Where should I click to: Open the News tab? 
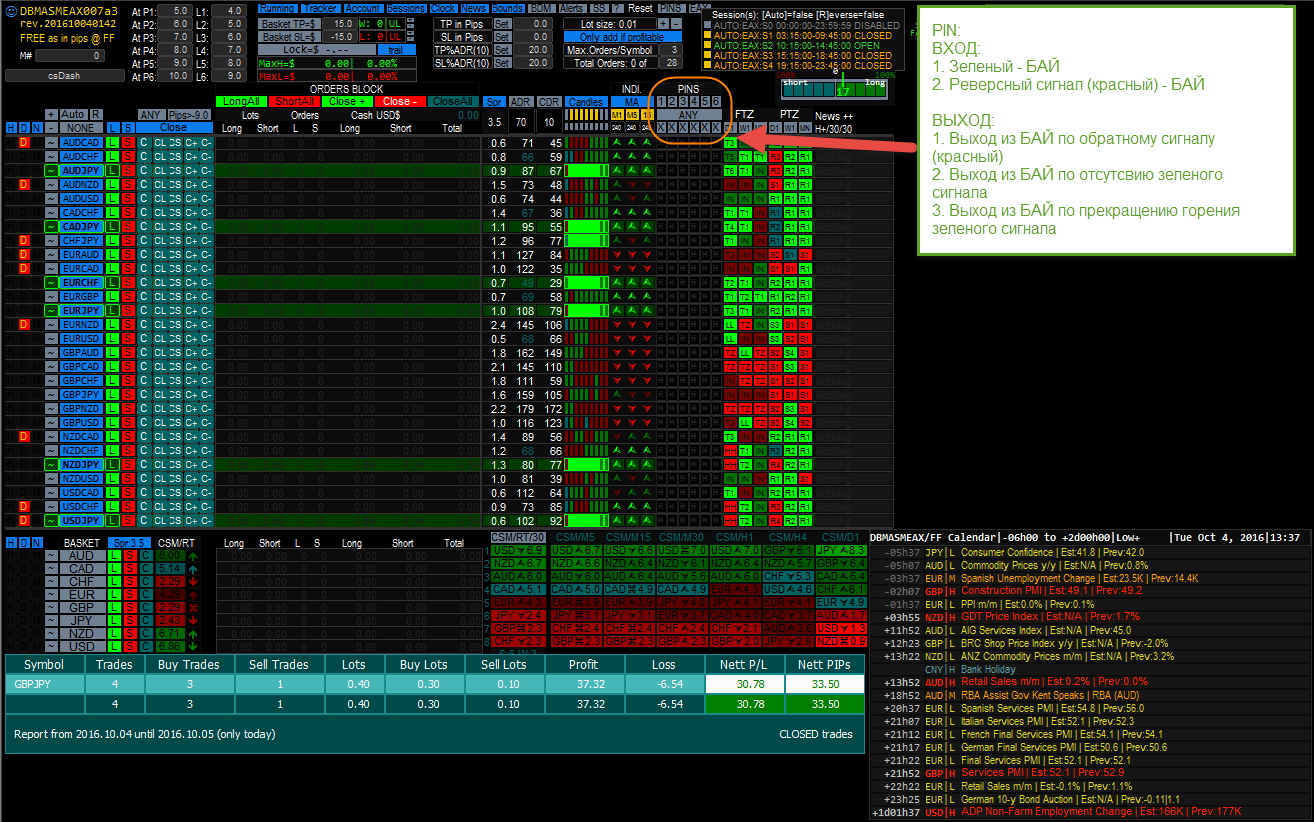(474, 8)
